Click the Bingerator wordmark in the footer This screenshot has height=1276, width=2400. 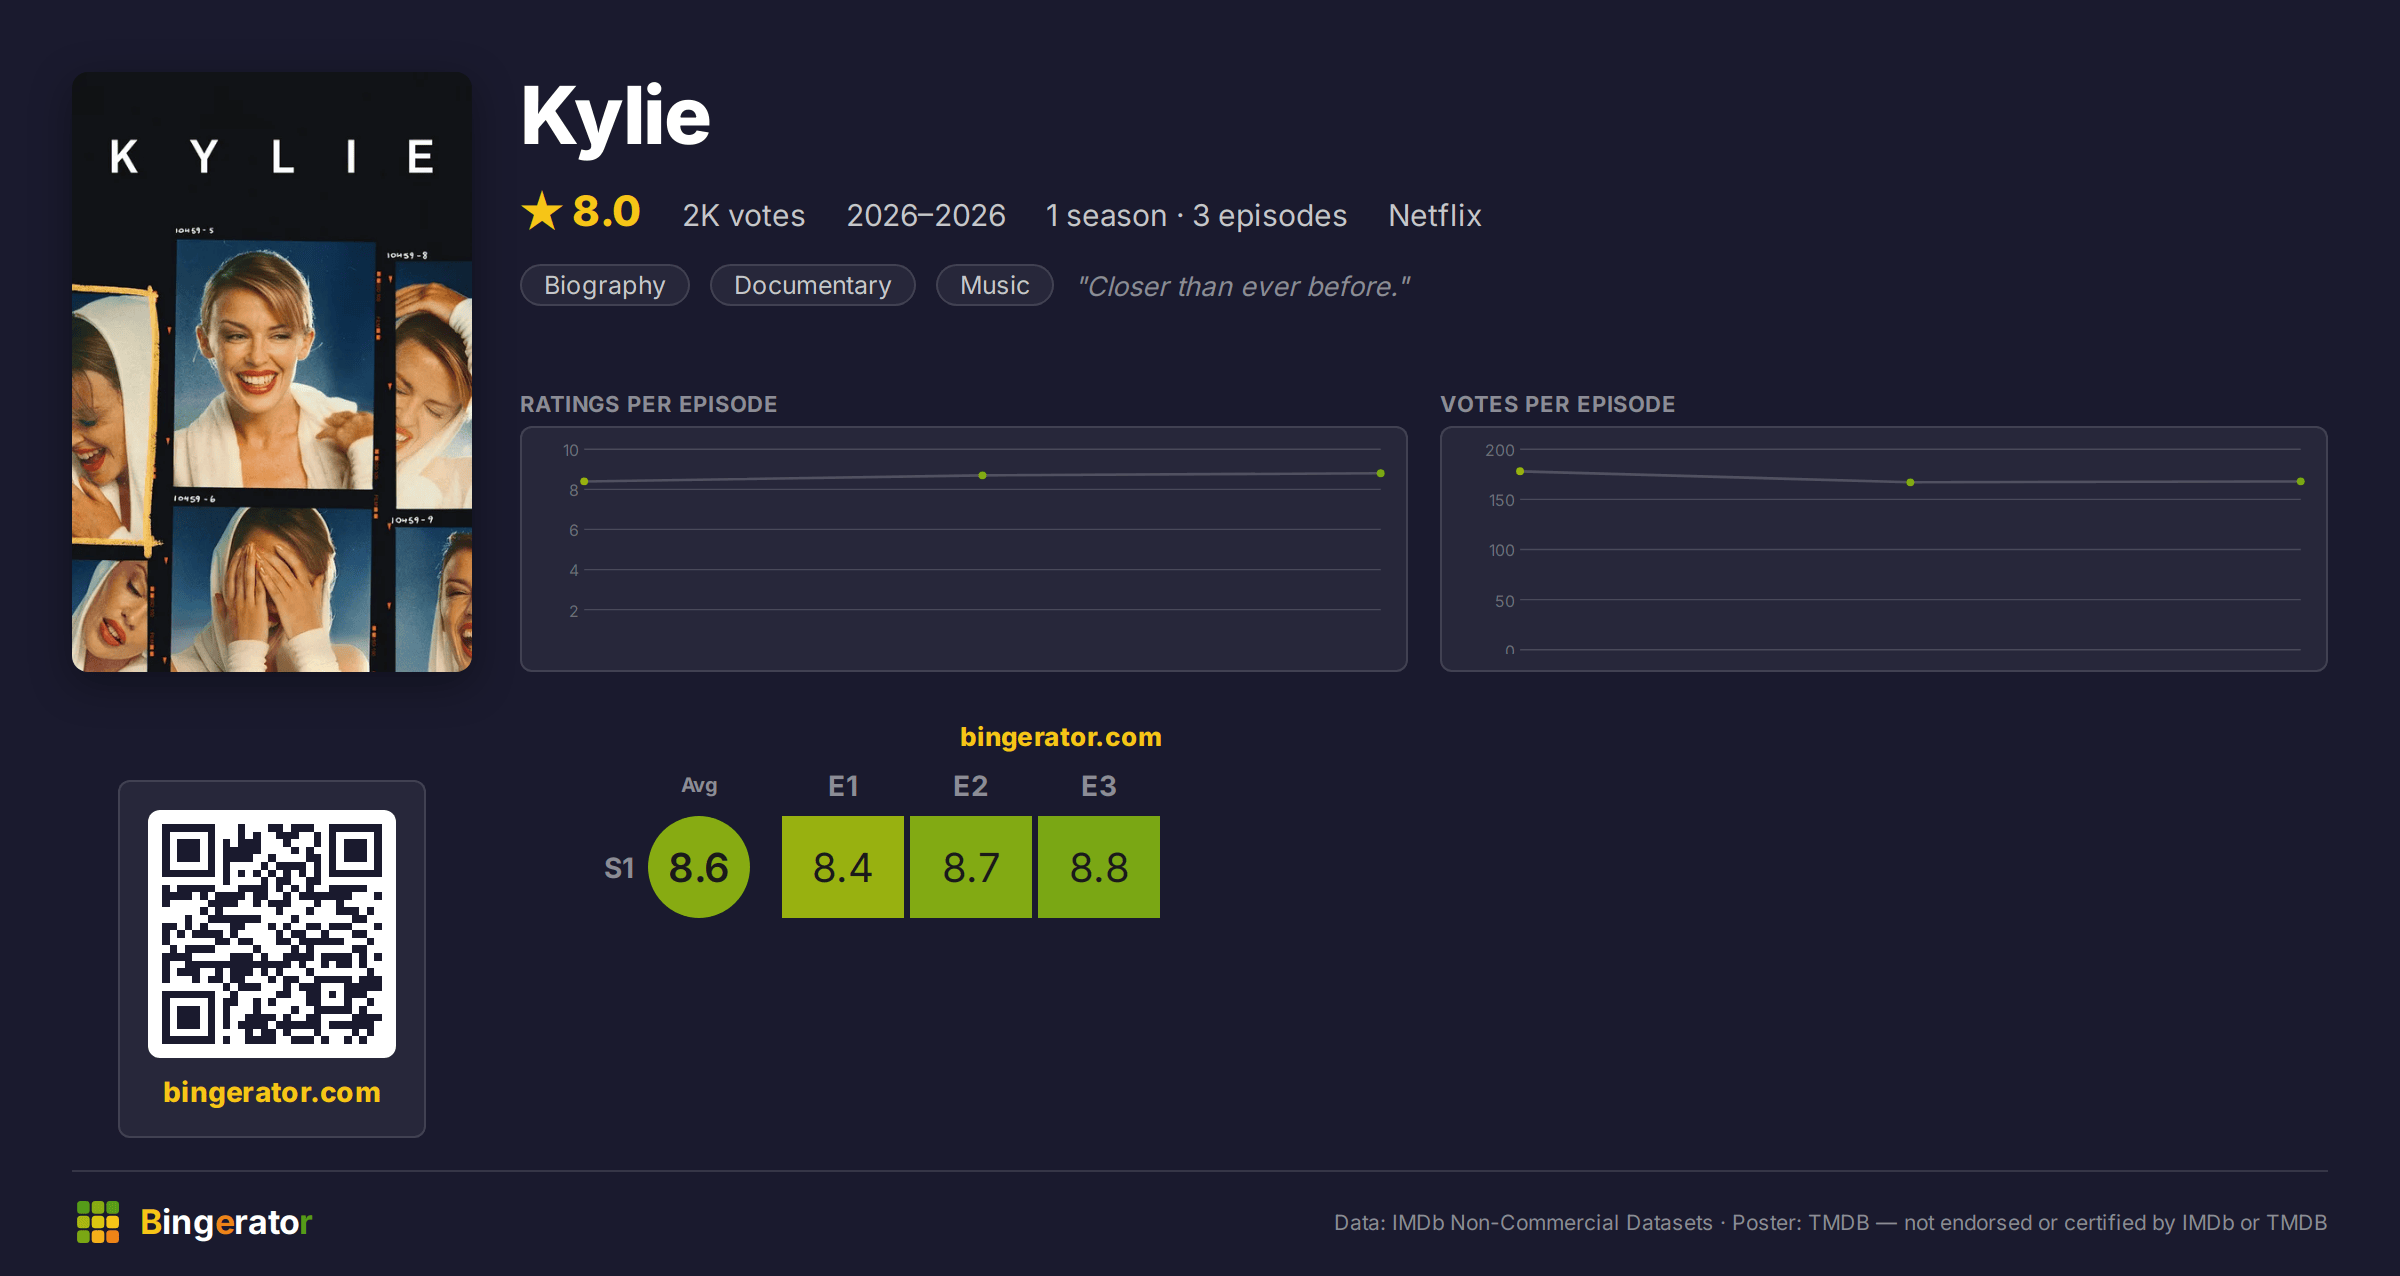pyautogui.click(x=226, y=1222)
